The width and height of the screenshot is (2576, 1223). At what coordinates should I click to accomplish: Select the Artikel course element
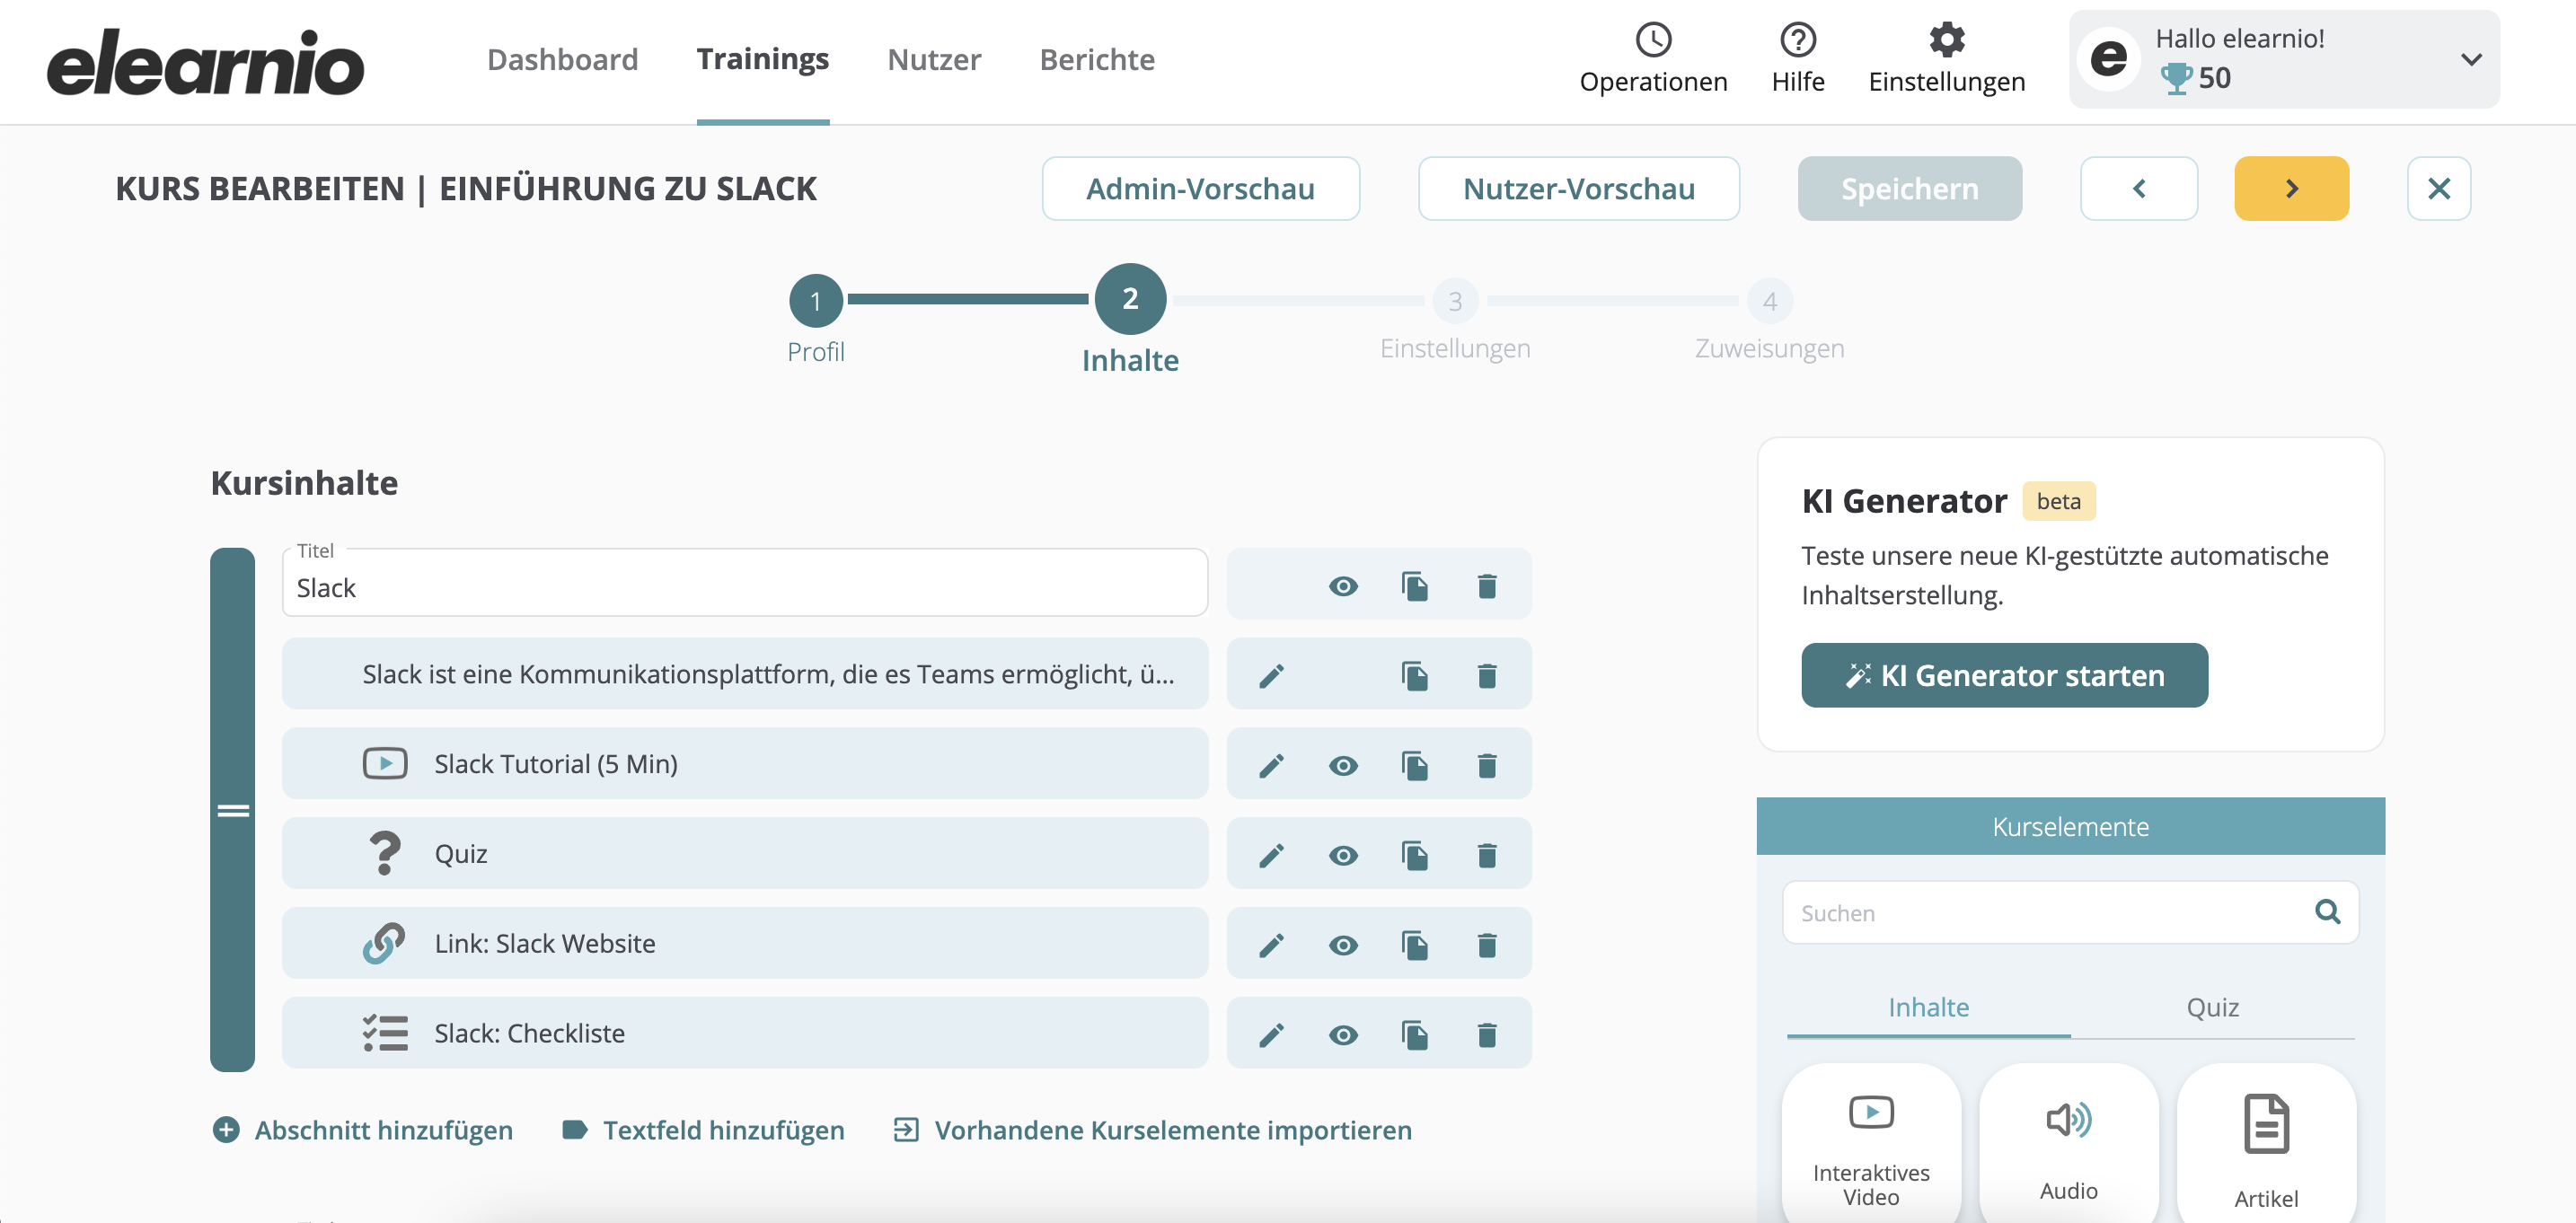pyautogui.click(x=2266, y=1145)
